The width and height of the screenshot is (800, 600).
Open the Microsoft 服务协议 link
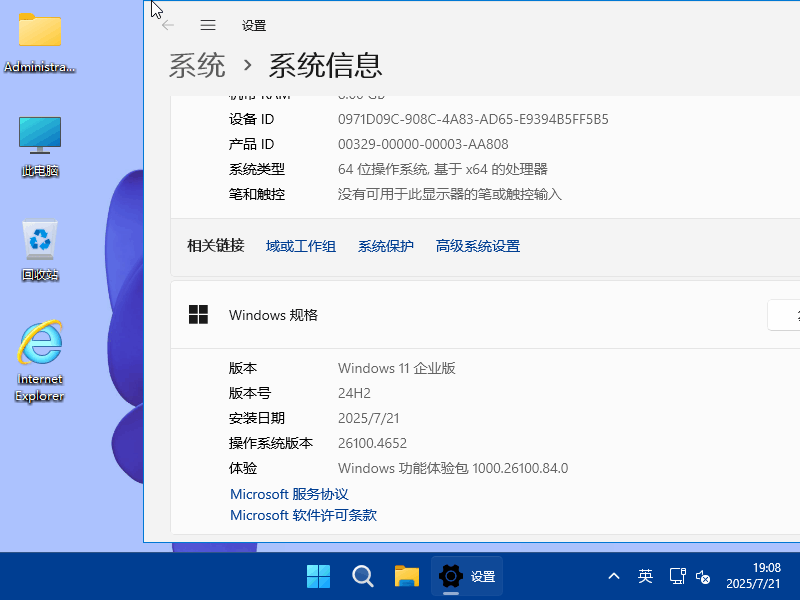pos(289,494)
